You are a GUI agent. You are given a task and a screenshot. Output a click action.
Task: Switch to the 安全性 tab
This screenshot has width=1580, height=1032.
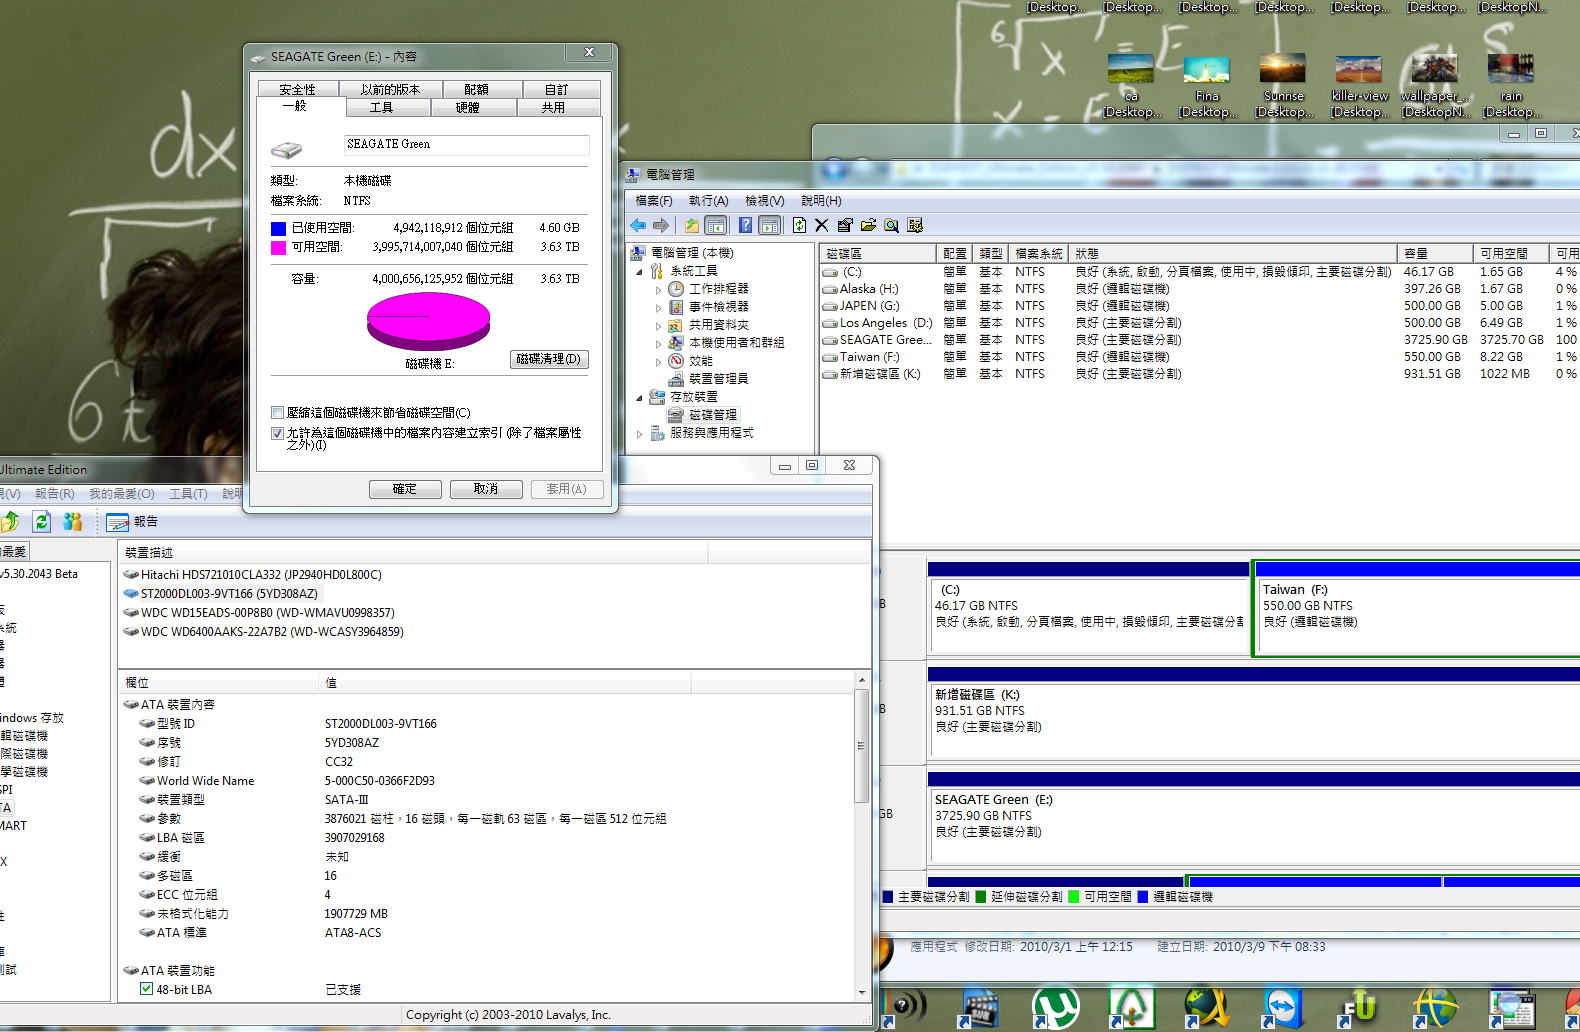[x=297, y=89]
